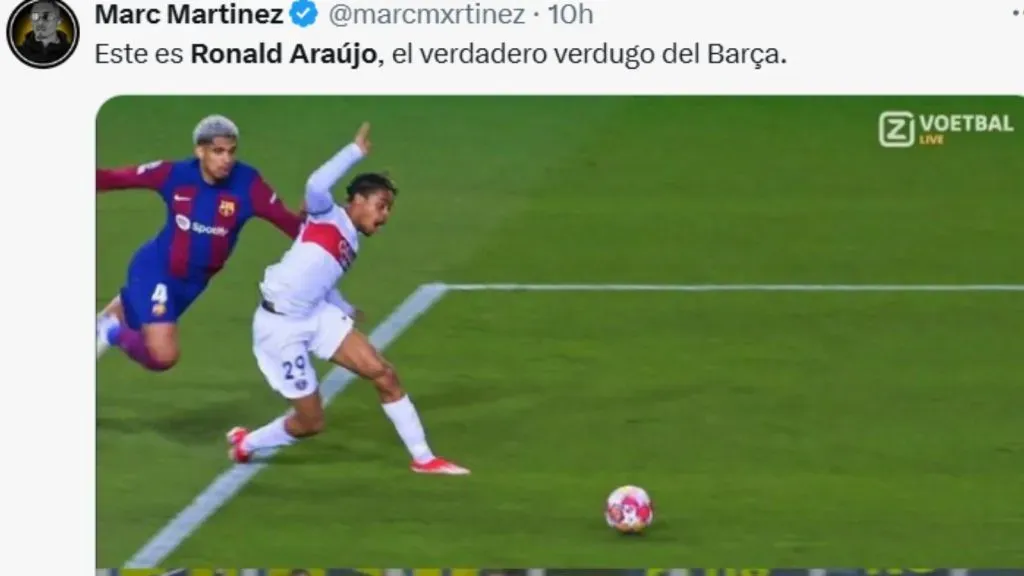Open the attached match photo
Image resolution: width=1024 pixels, height=576 pixels.
pos(560,331)
